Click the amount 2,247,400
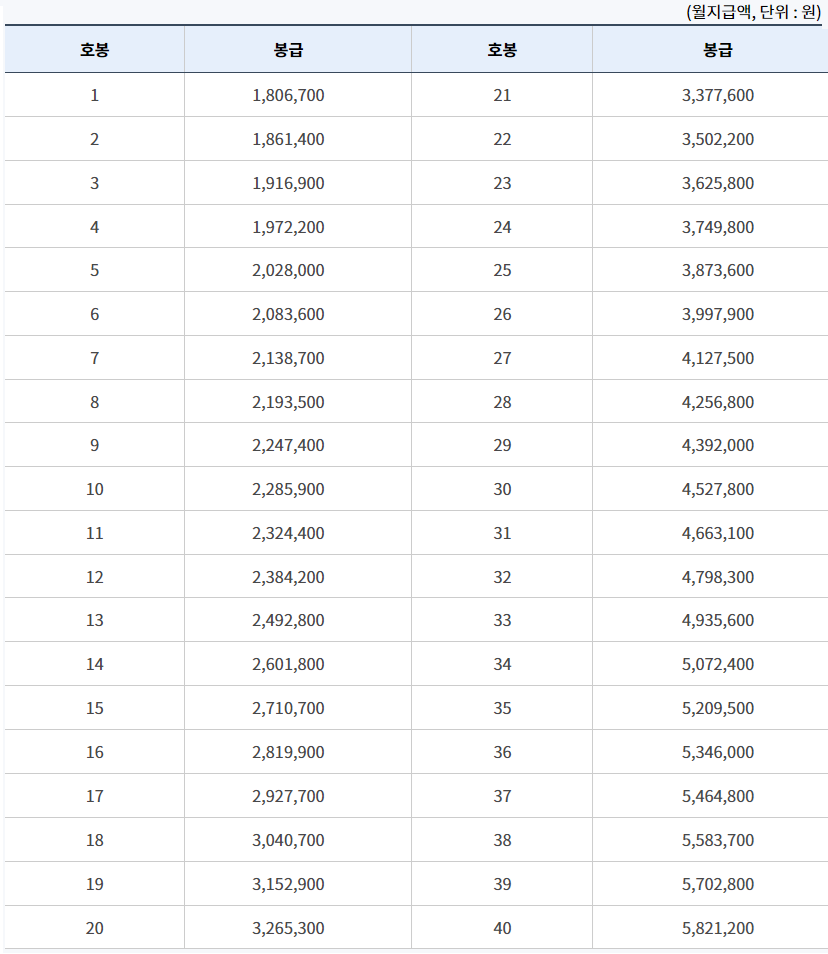This screenshot has height=954, width=828. pyautogui.click(x=288, y=445)
